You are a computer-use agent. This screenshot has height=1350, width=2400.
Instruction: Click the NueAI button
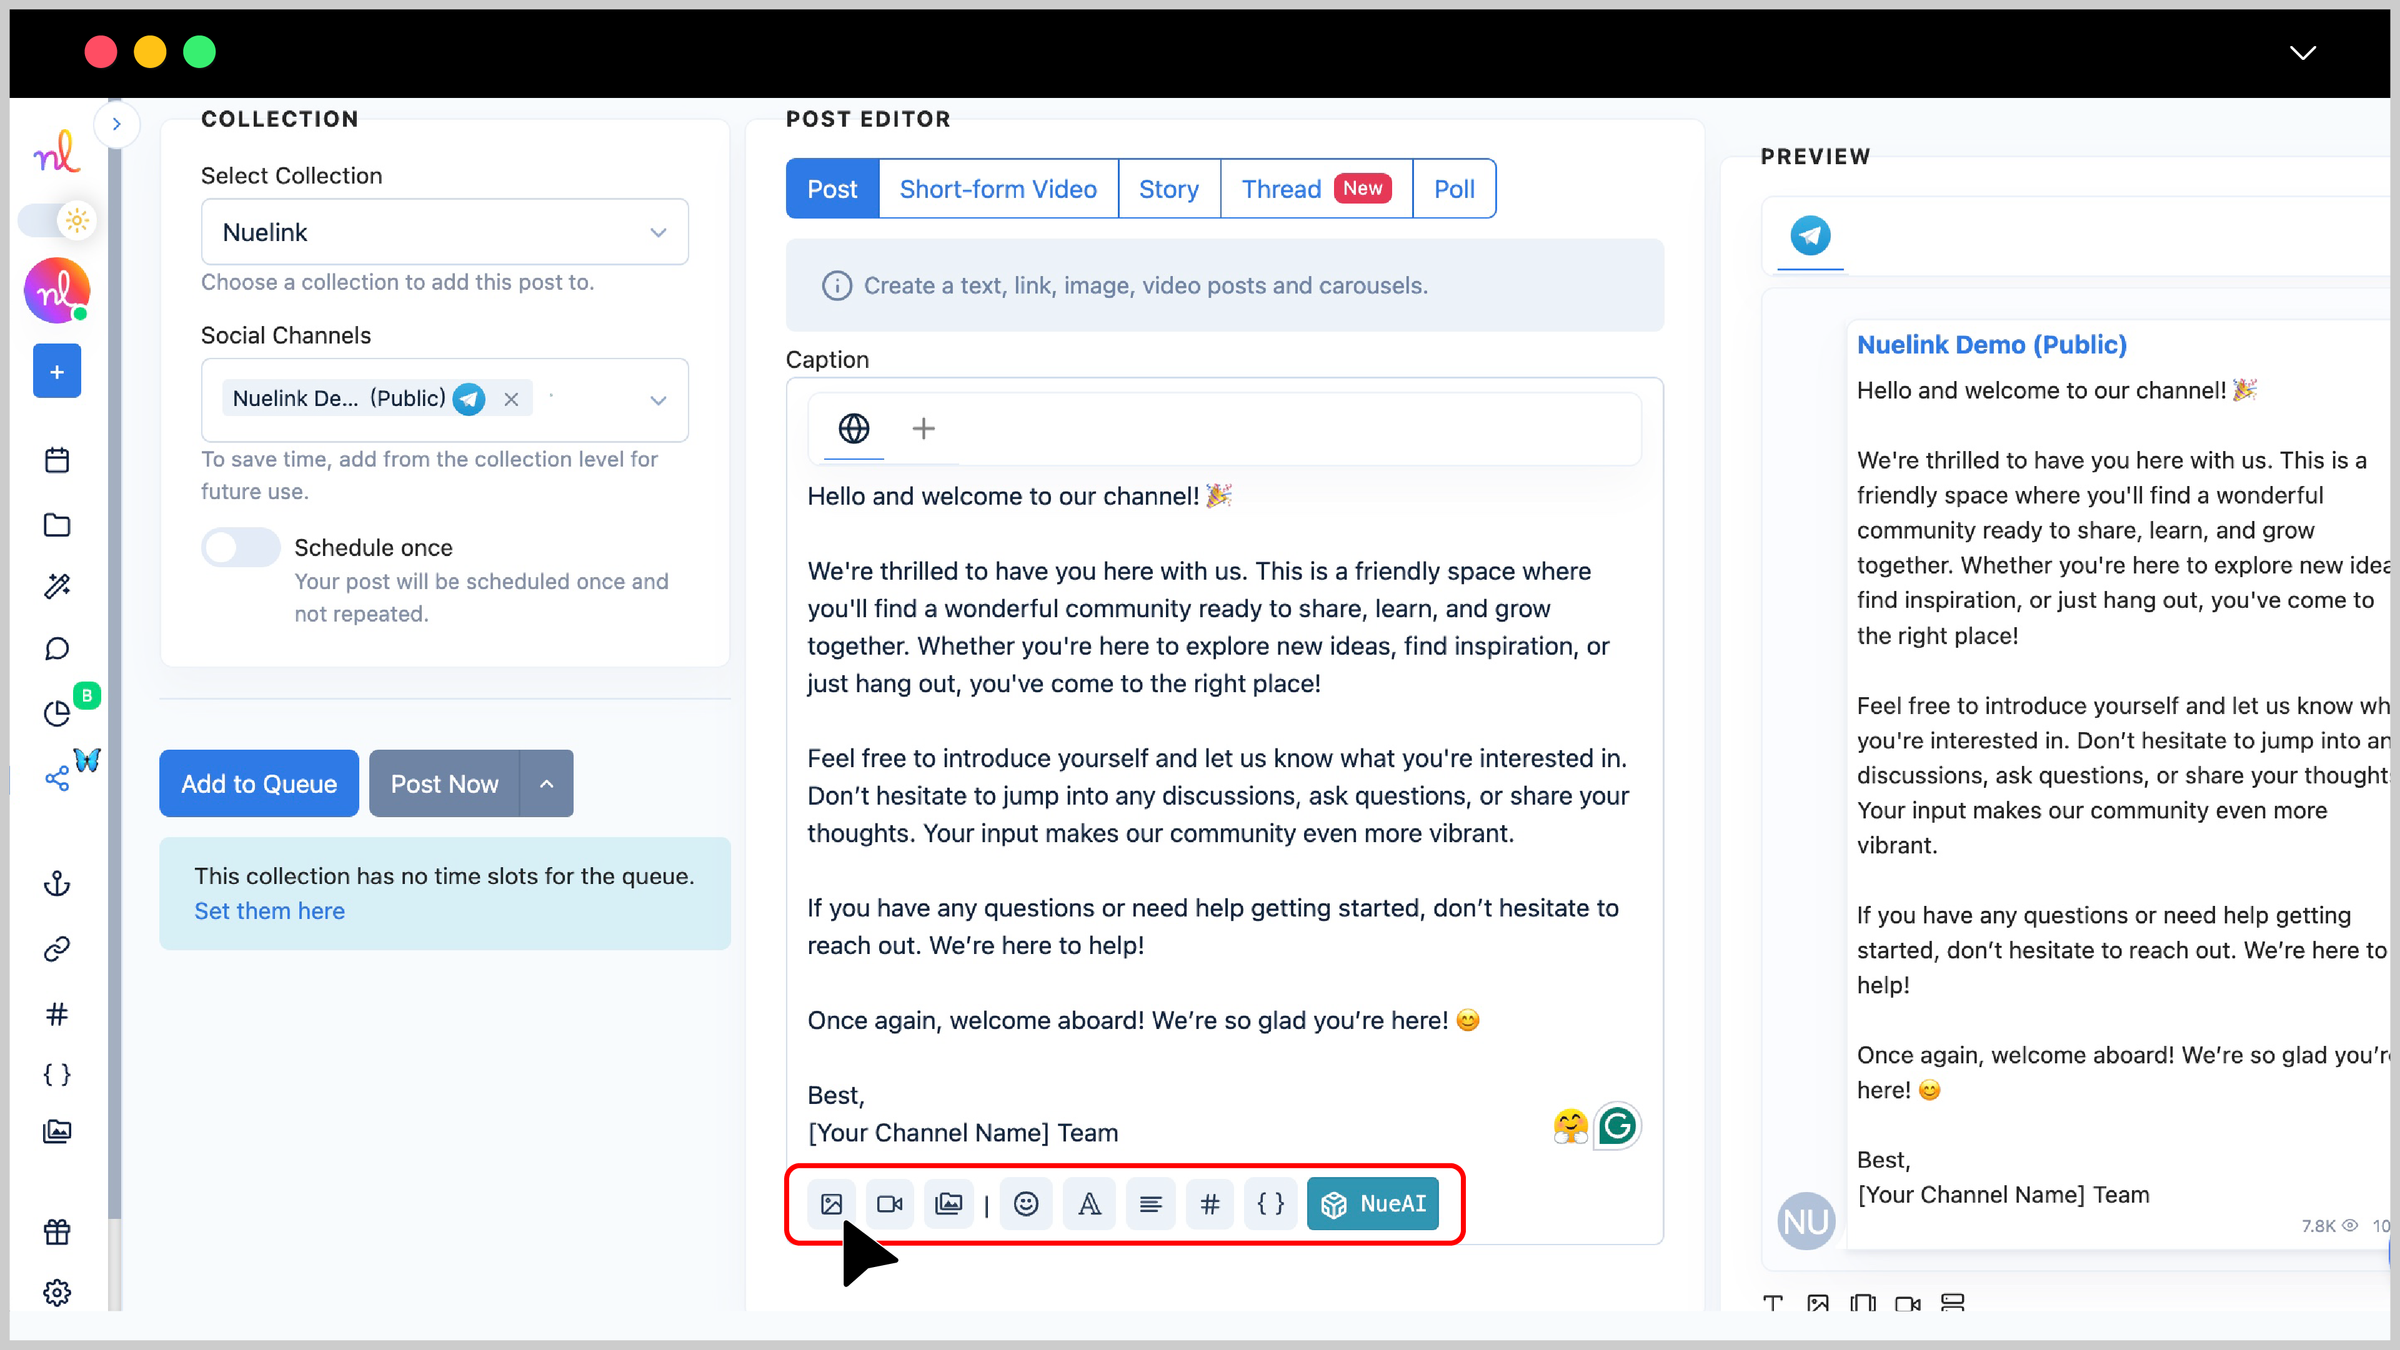[x=1373, y=1204]
